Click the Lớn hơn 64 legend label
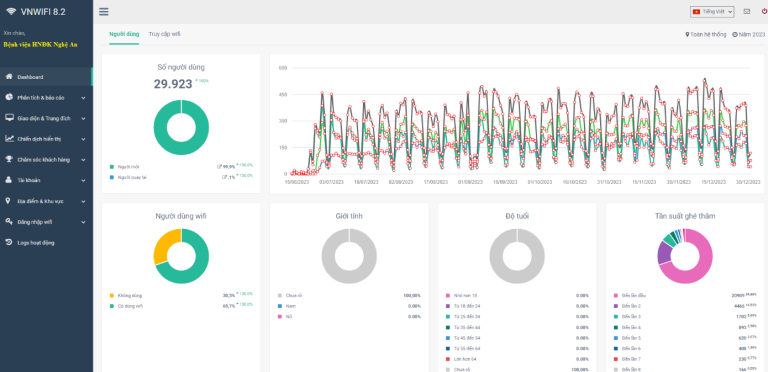Image resolution: width=768 pixels, height=372 pixels. (x=465, y=359)
